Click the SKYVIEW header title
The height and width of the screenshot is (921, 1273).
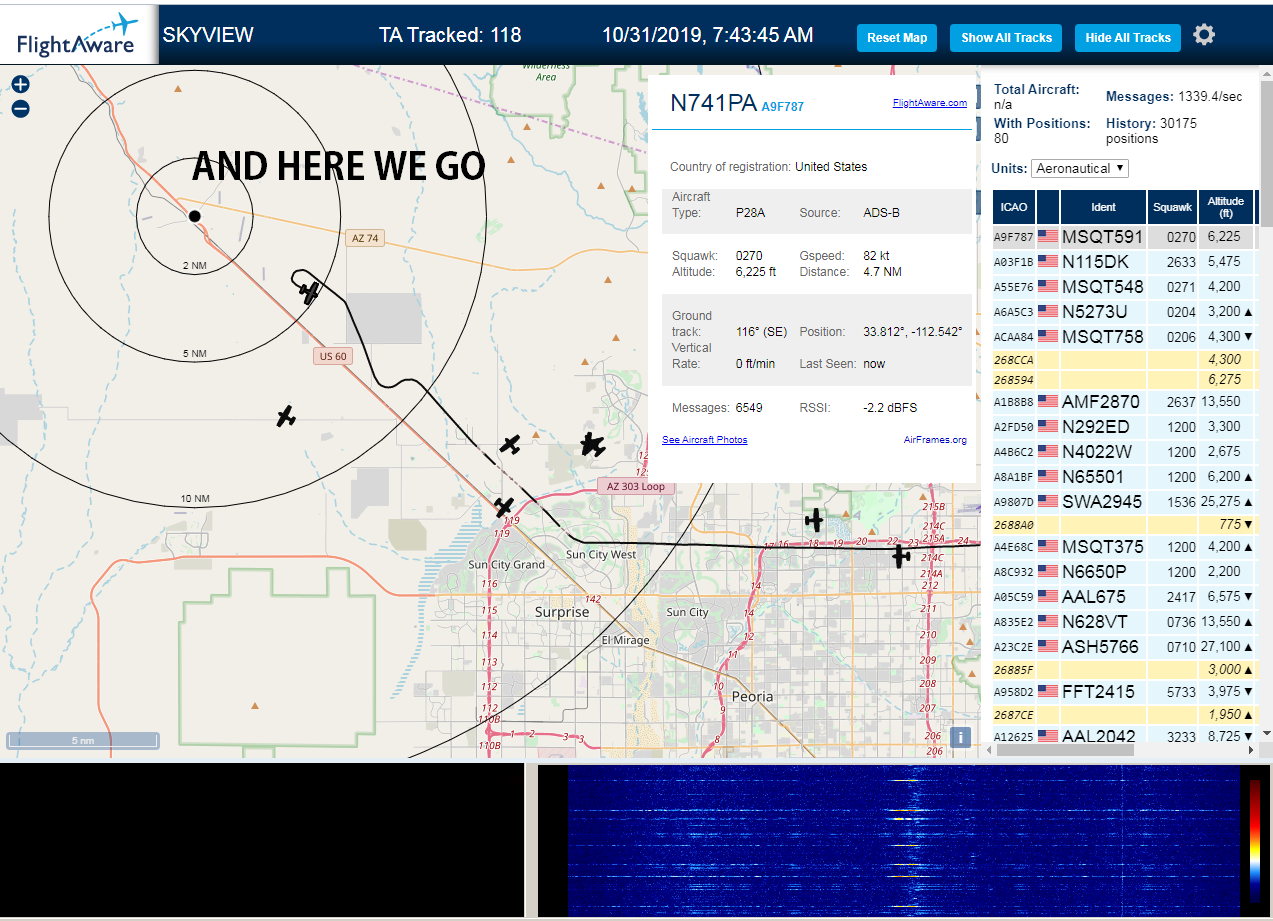click(x=208, y=35)
